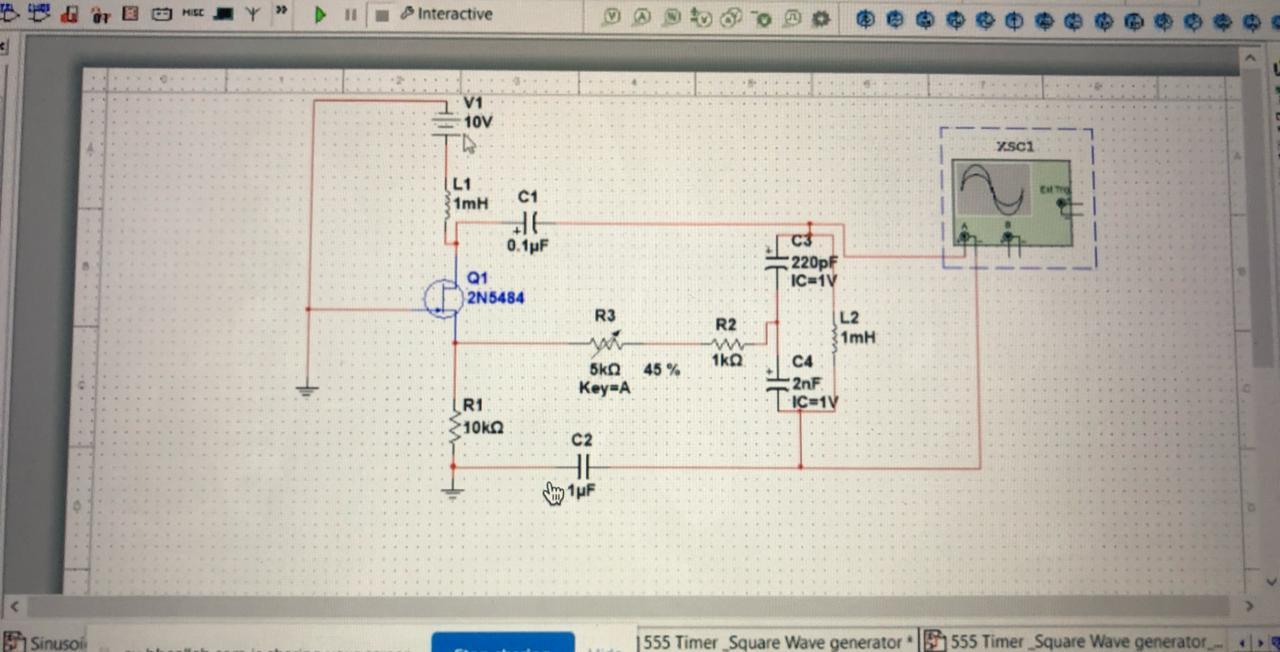Run the simulation with the green play icon
The width and height of the screenshot is (1280, 652).
[x=320, y=15]
